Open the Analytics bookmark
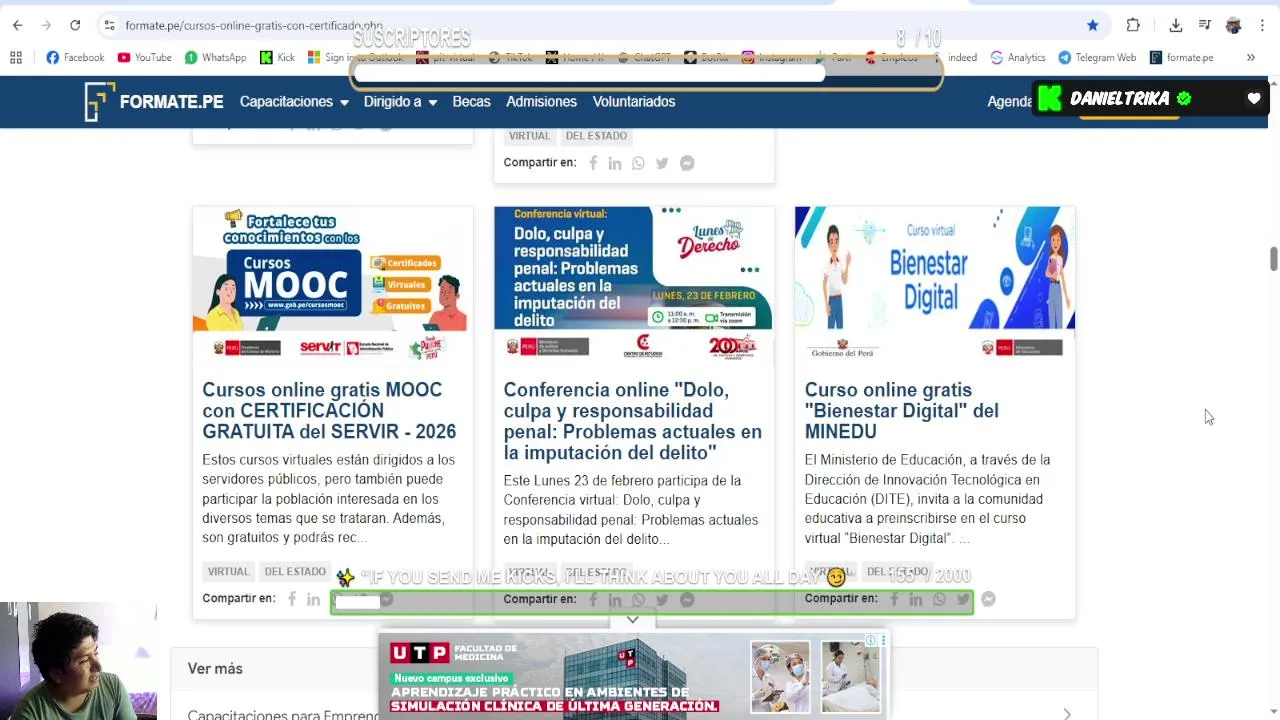1280x720 pixels. pyautogui.click(x=1018, y=57)
